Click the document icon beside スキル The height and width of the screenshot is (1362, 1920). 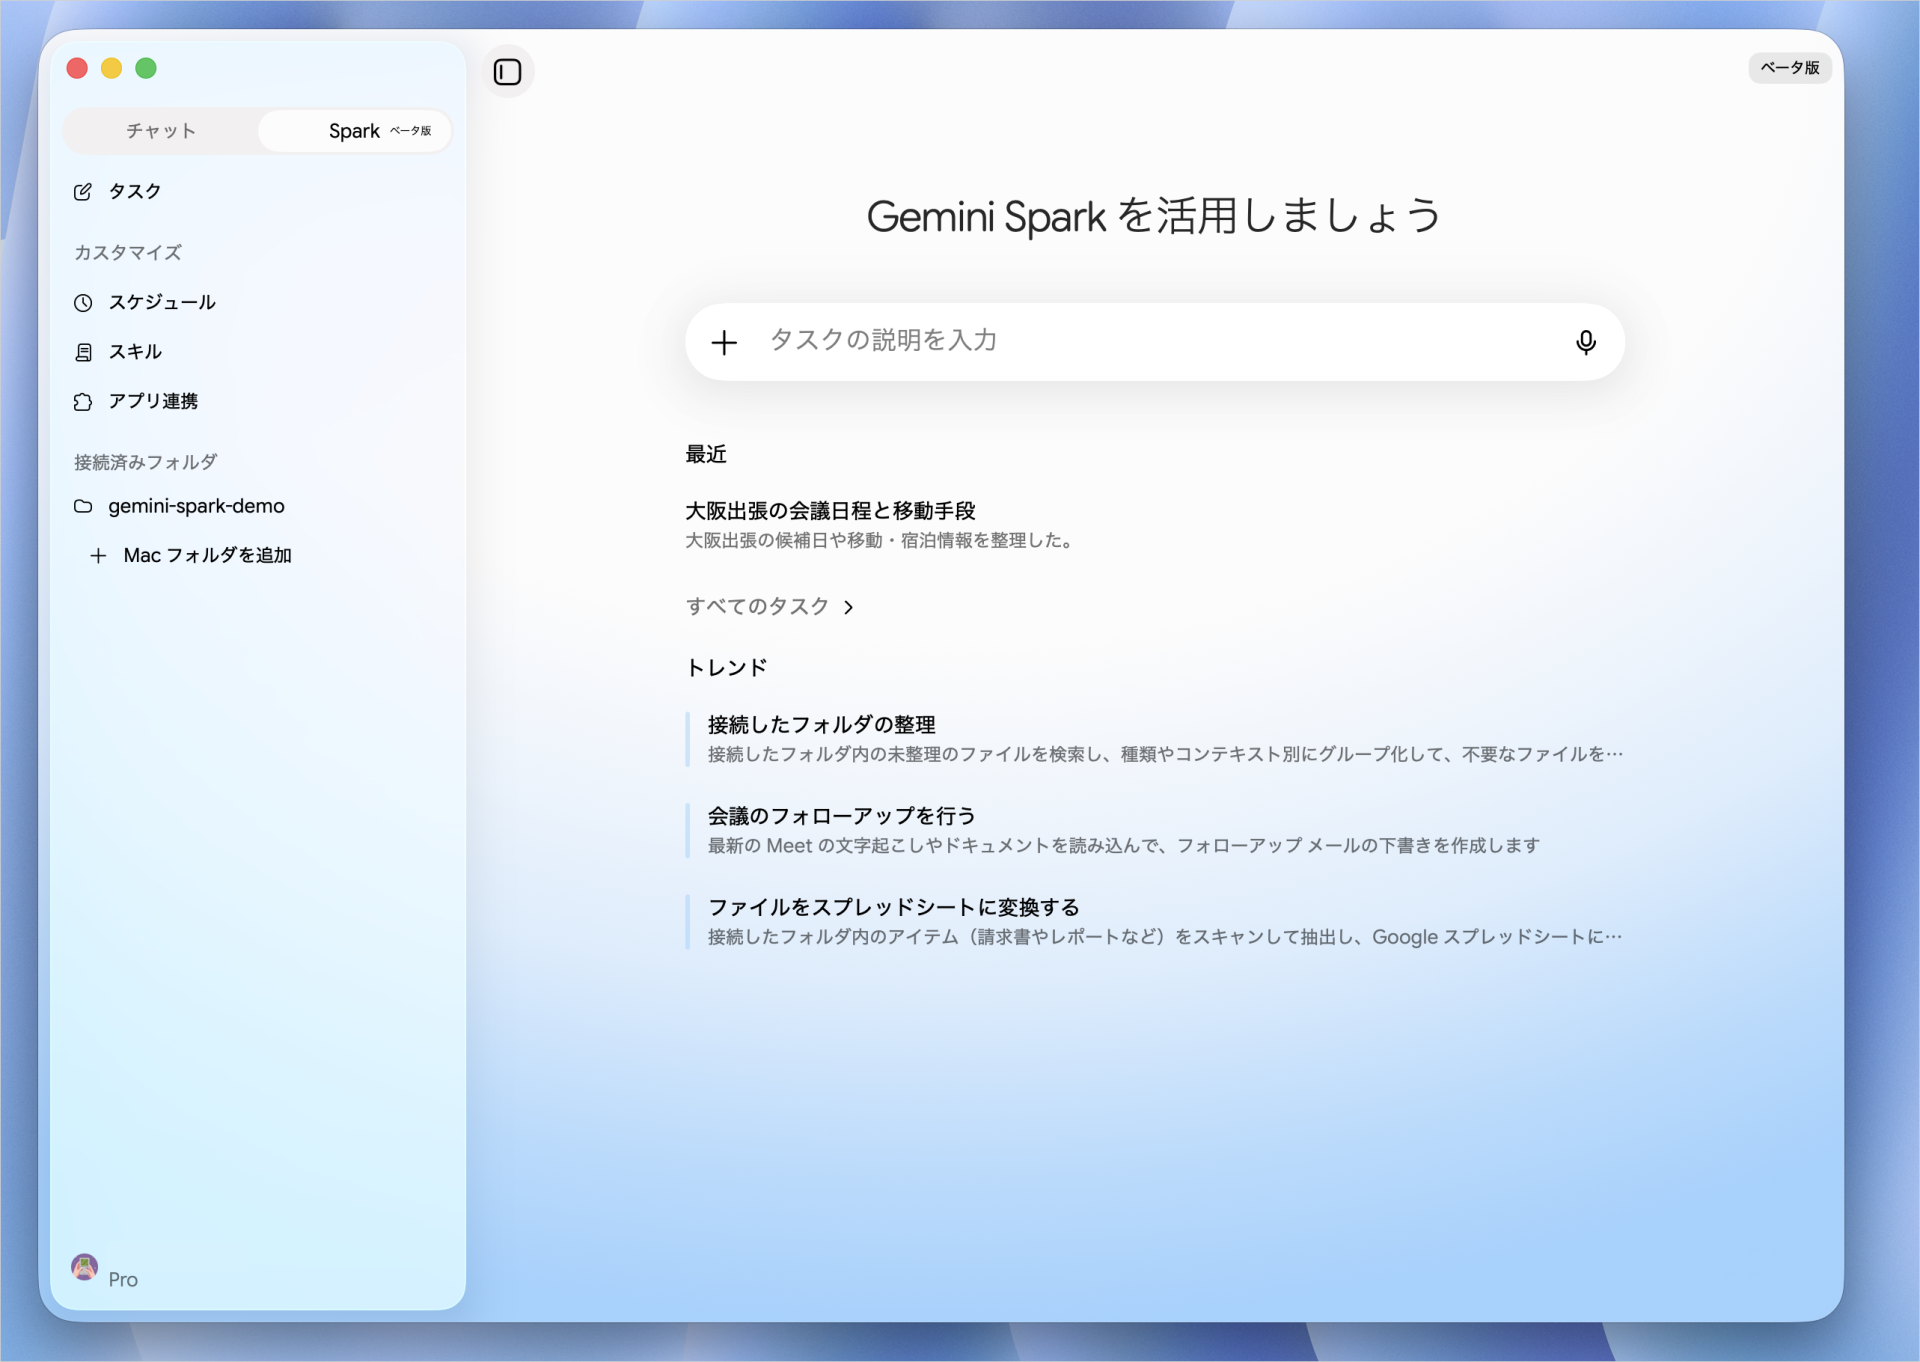[83, 352]
